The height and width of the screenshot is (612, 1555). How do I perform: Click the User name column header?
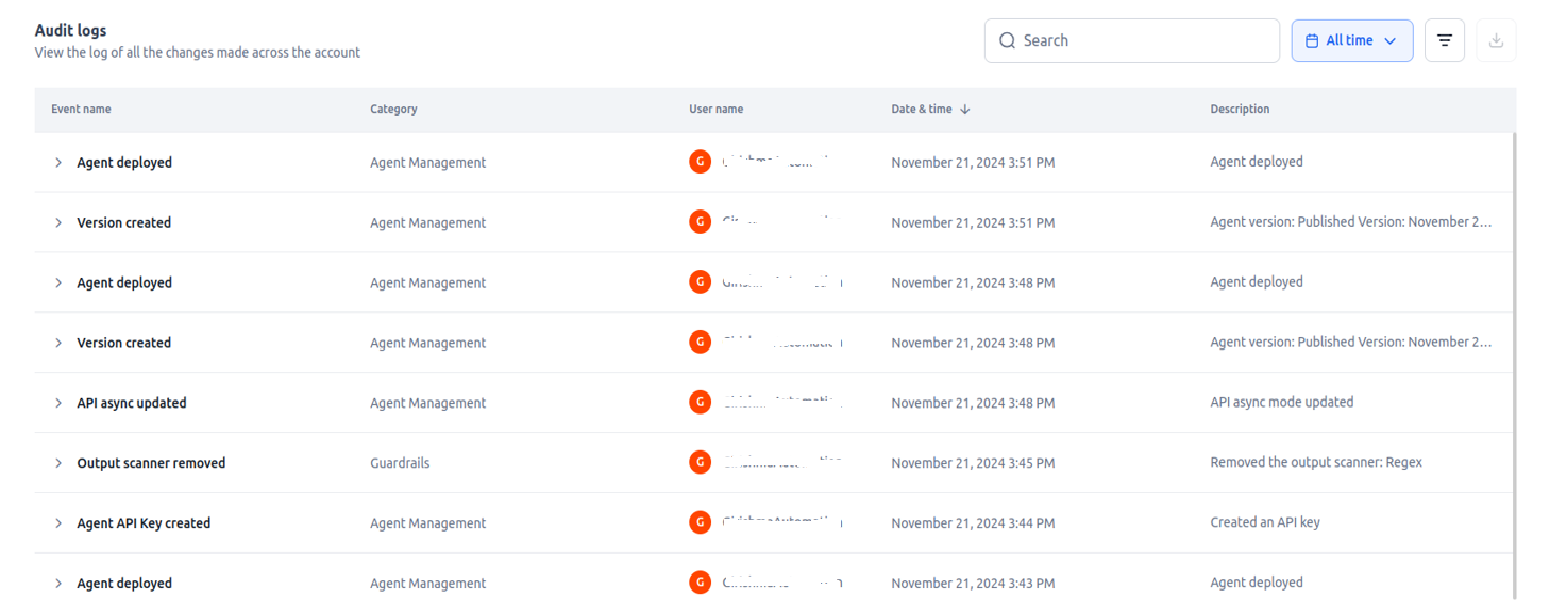pyautogui.click(x=716, y=109)
